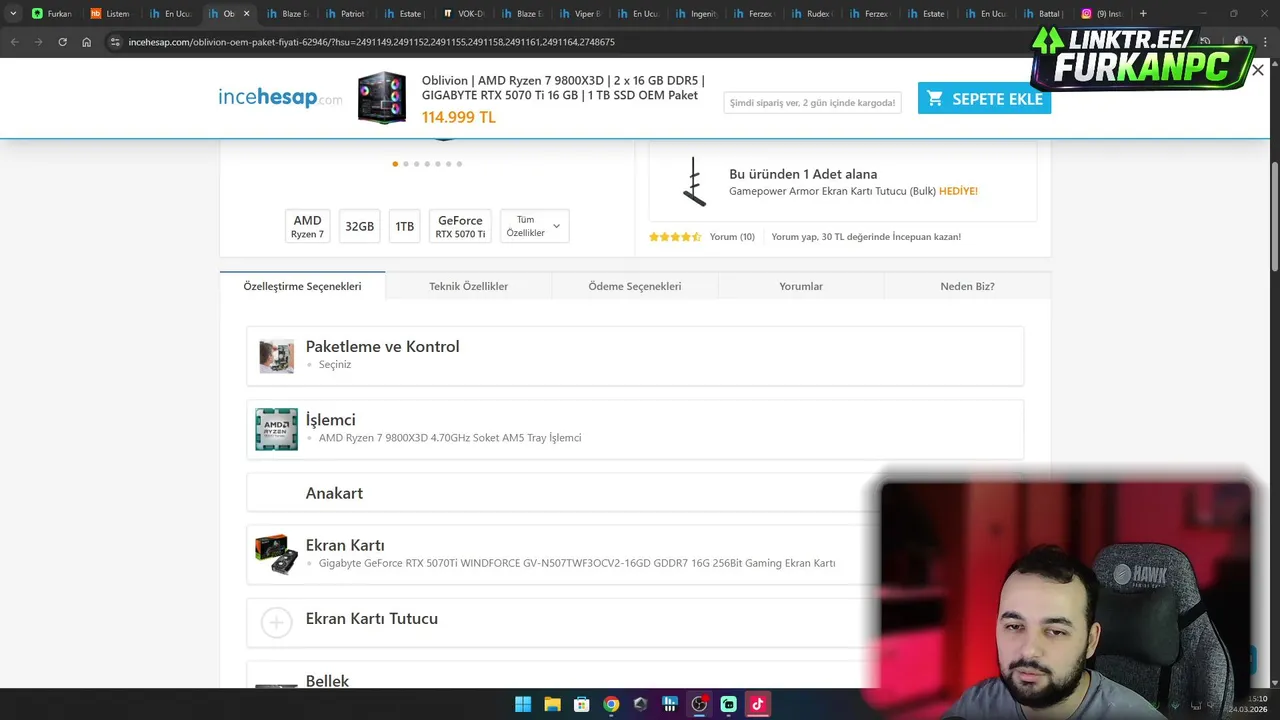Image resolution: width=1280 pixels, height=720 pixels.
Task: Click the GeForce RTX 5070 Ti spec badge
Action: tap(460, 226)
